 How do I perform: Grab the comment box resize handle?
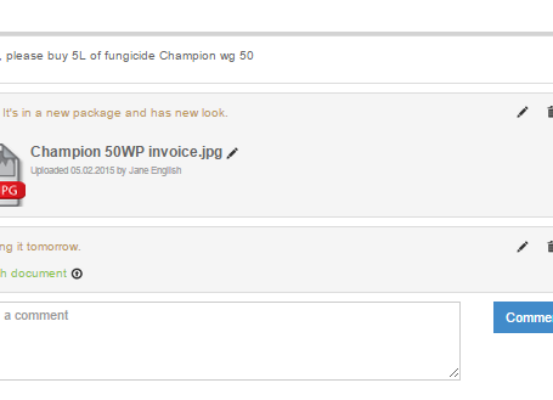454,373
